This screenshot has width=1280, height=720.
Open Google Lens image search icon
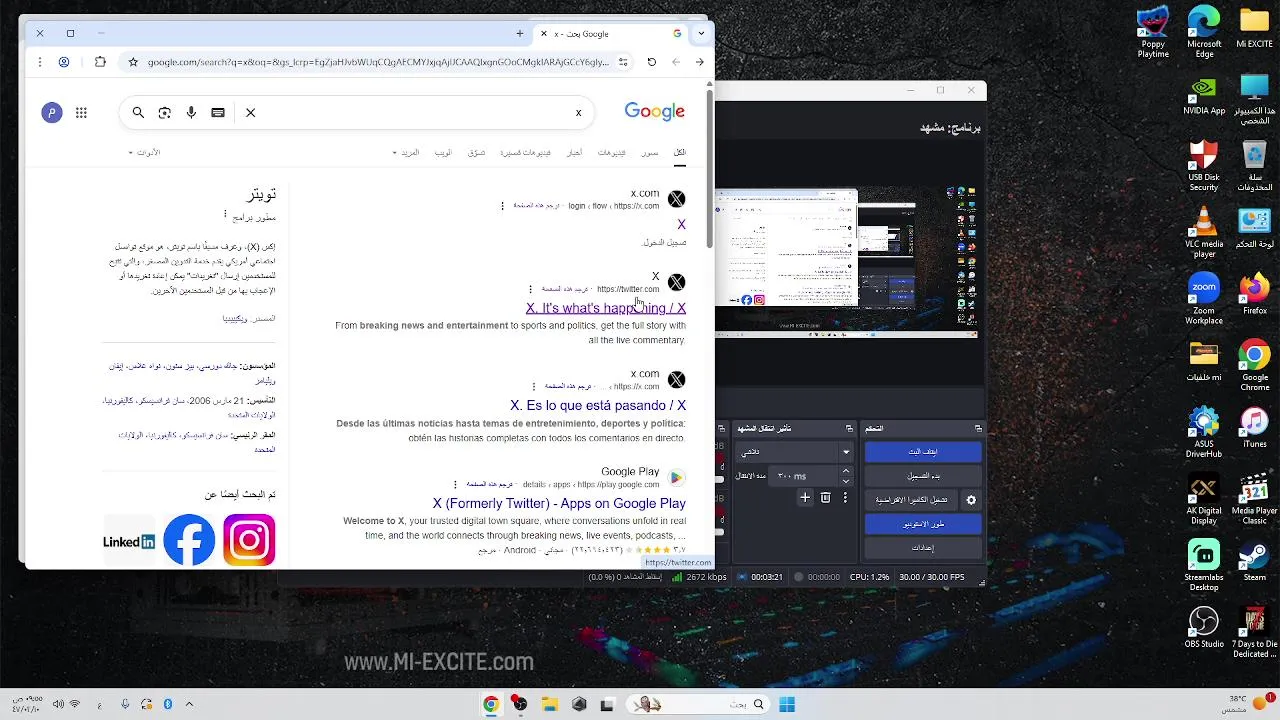pos(165,113)
